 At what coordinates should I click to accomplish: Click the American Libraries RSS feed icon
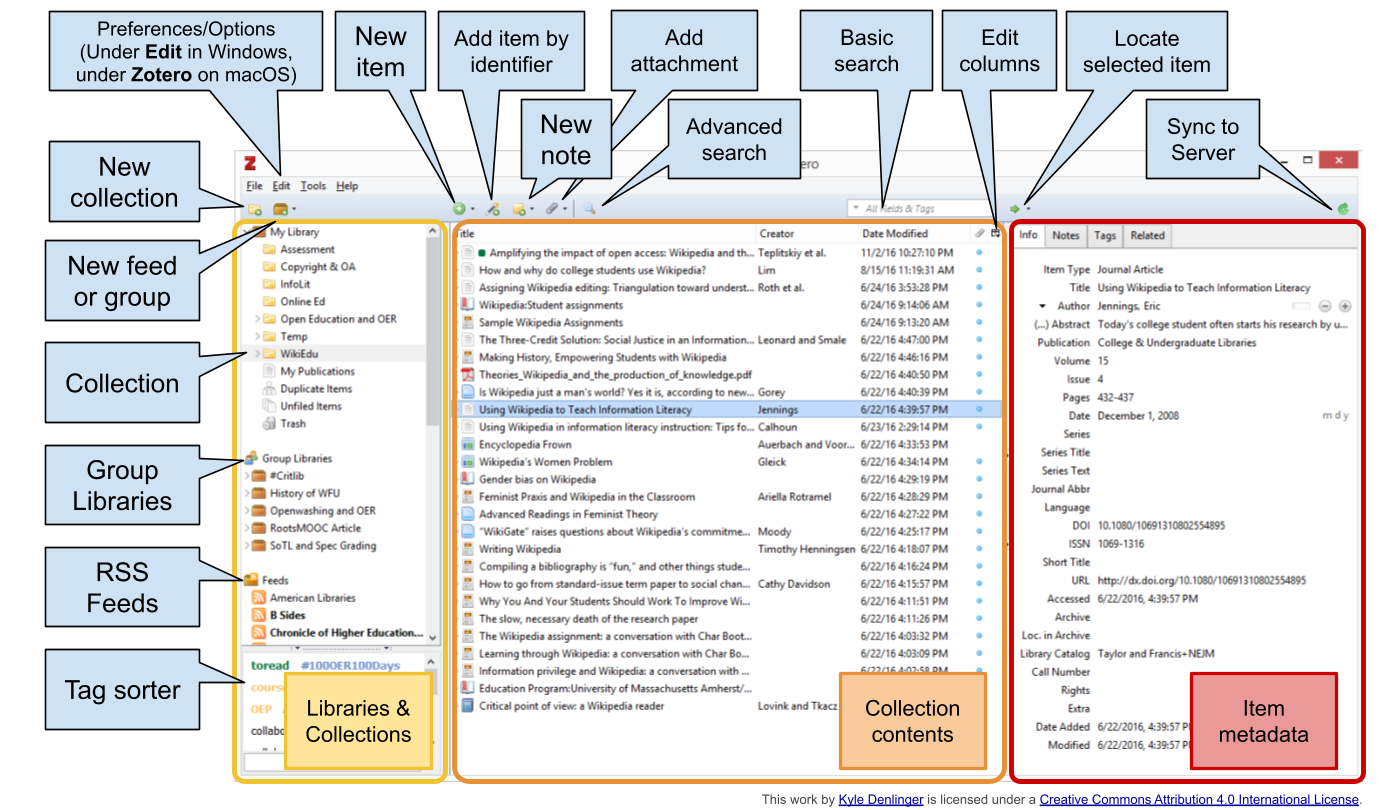pyautogui.click(x=258, y=598)
